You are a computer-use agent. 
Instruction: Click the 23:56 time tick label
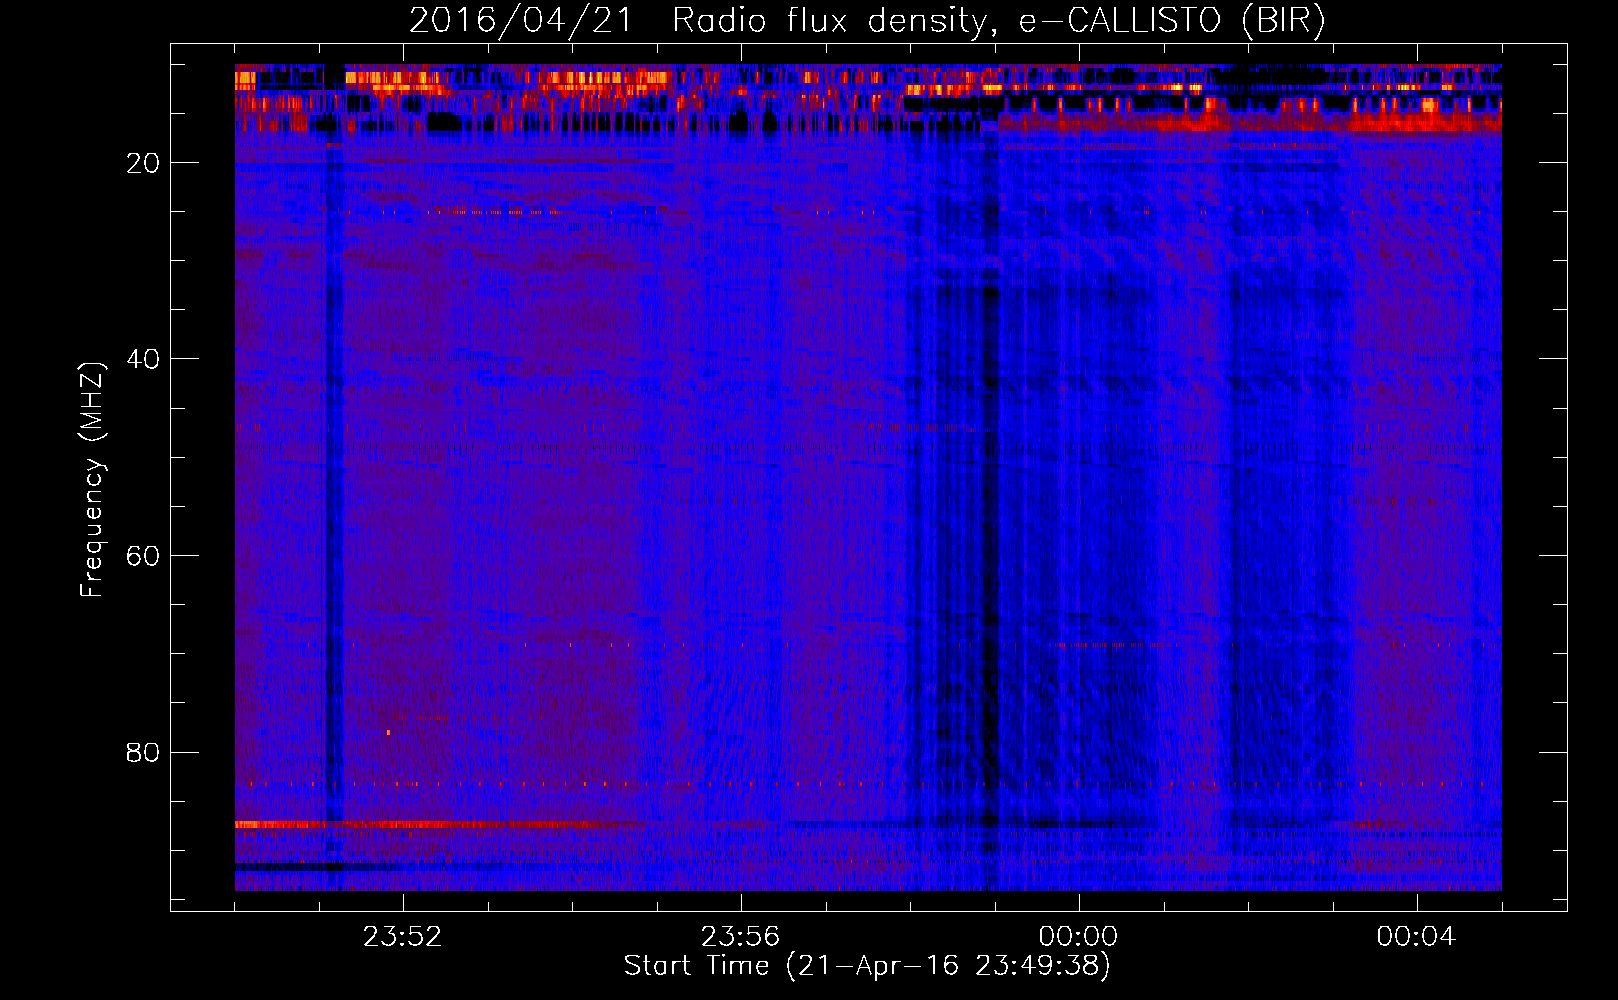(740, 937)
